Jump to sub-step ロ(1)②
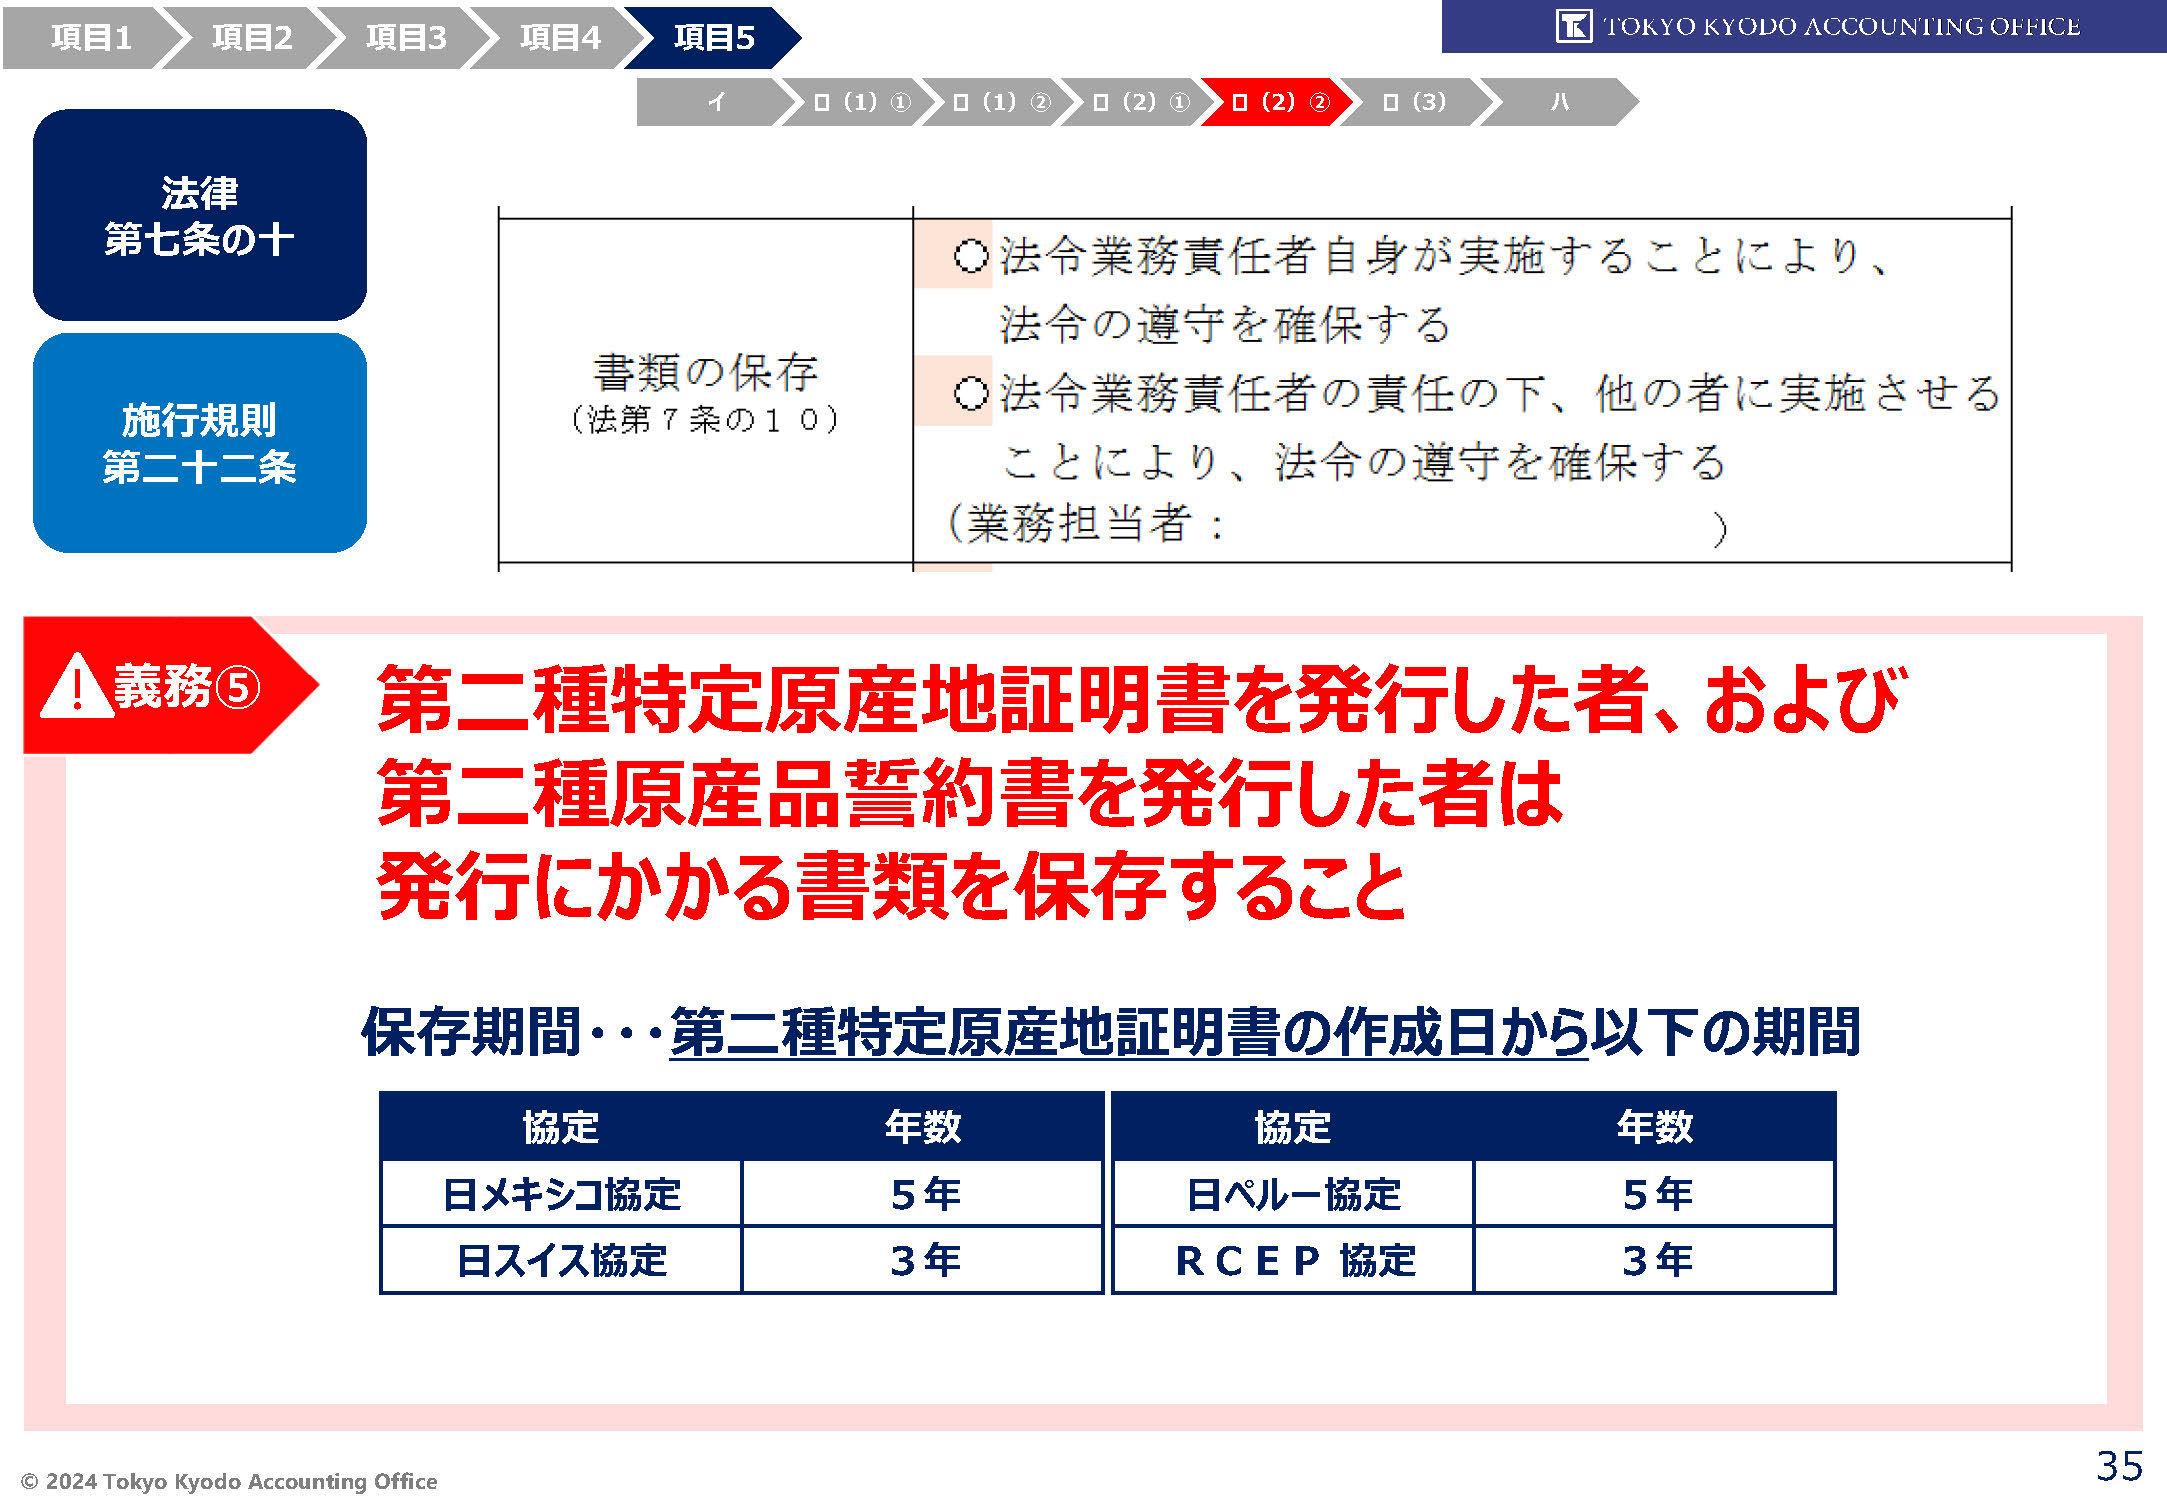The image size is (2167, 1500). coord(1000,102)
